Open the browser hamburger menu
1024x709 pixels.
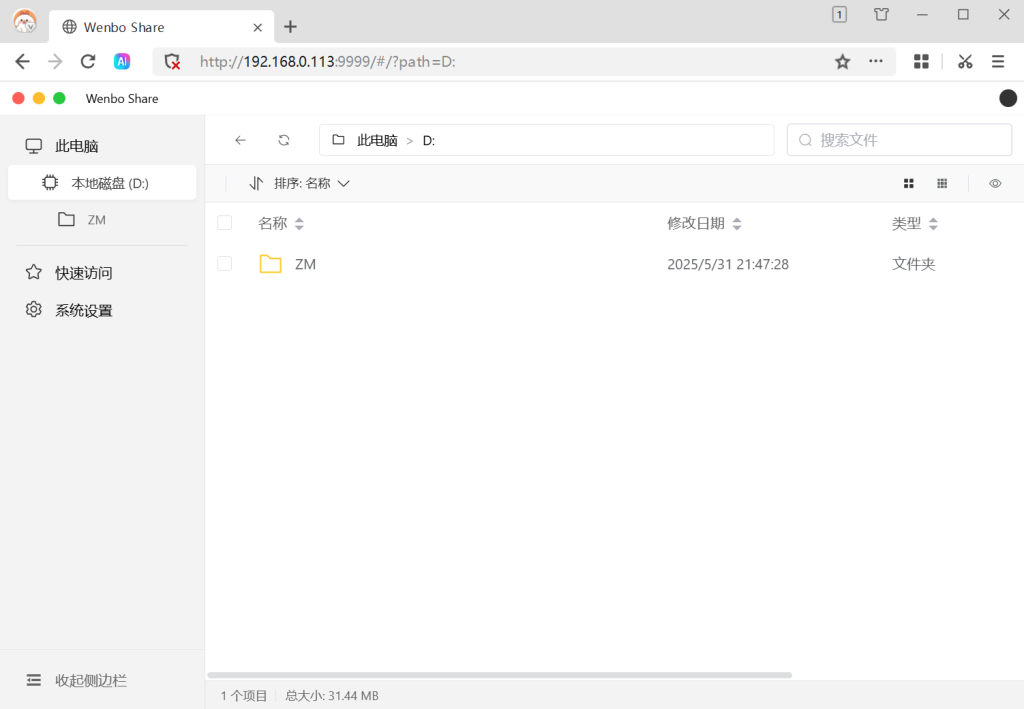coord(998,61)
